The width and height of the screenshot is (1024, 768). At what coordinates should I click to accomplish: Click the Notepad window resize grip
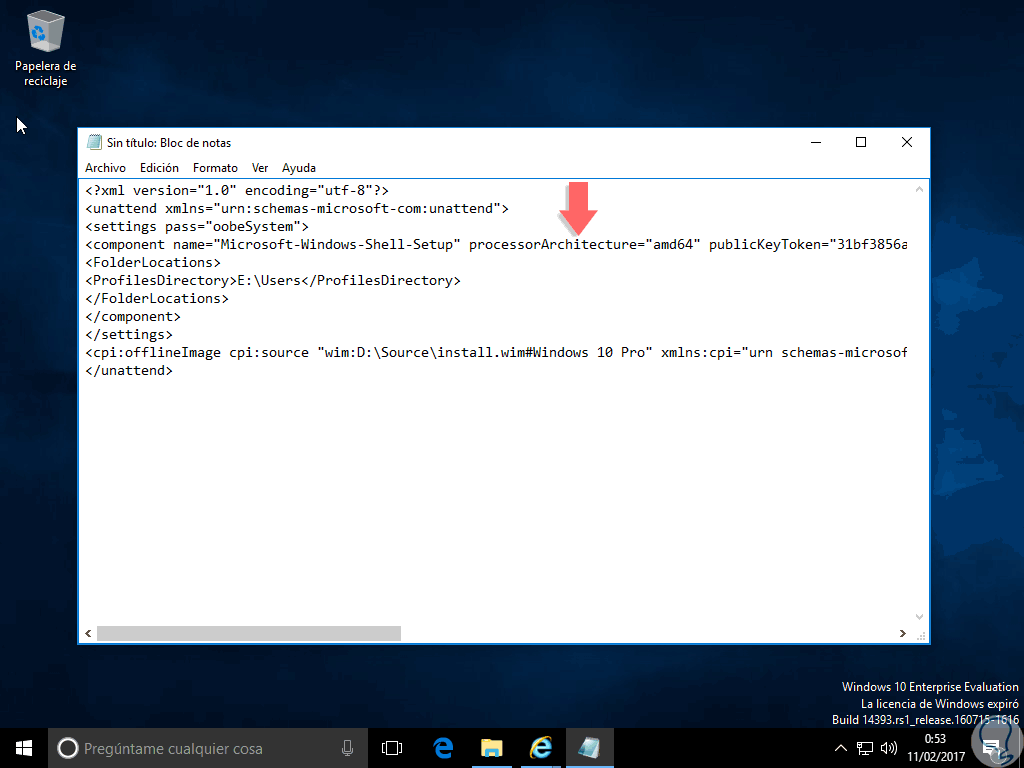[x=921, y=635]
